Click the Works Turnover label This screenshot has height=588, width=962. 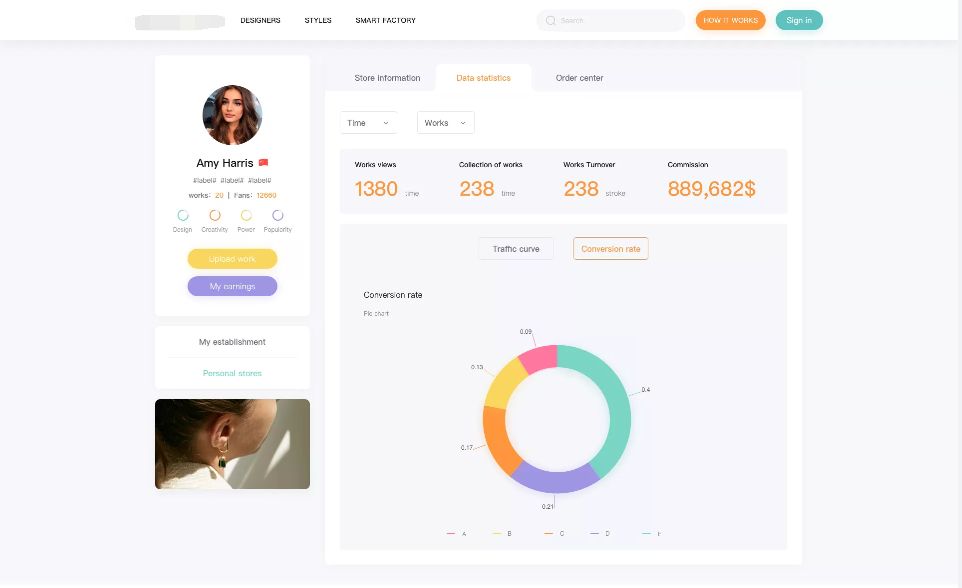tap(589, 164)
